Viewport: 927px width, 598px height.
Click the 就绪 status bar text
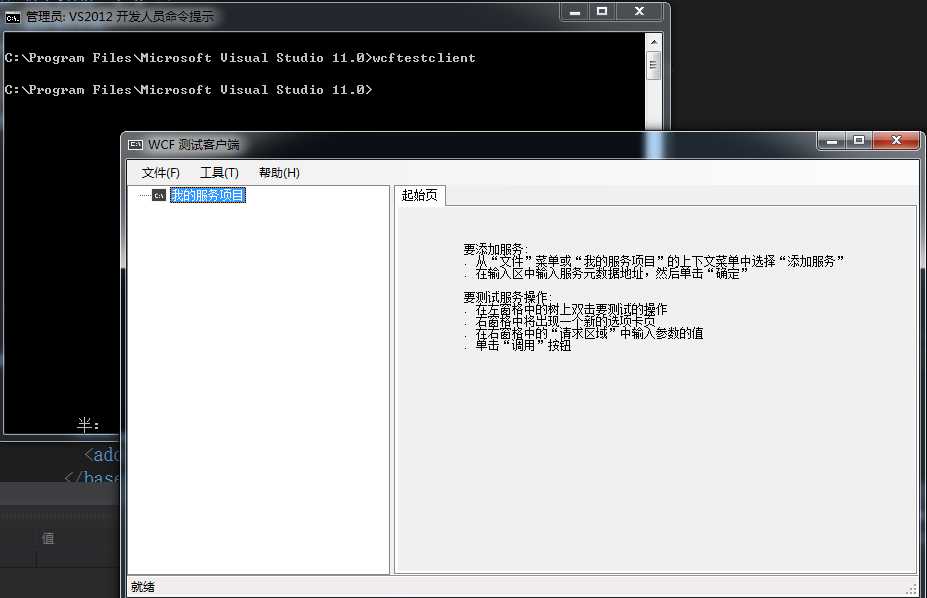click(x=143, y=586)
